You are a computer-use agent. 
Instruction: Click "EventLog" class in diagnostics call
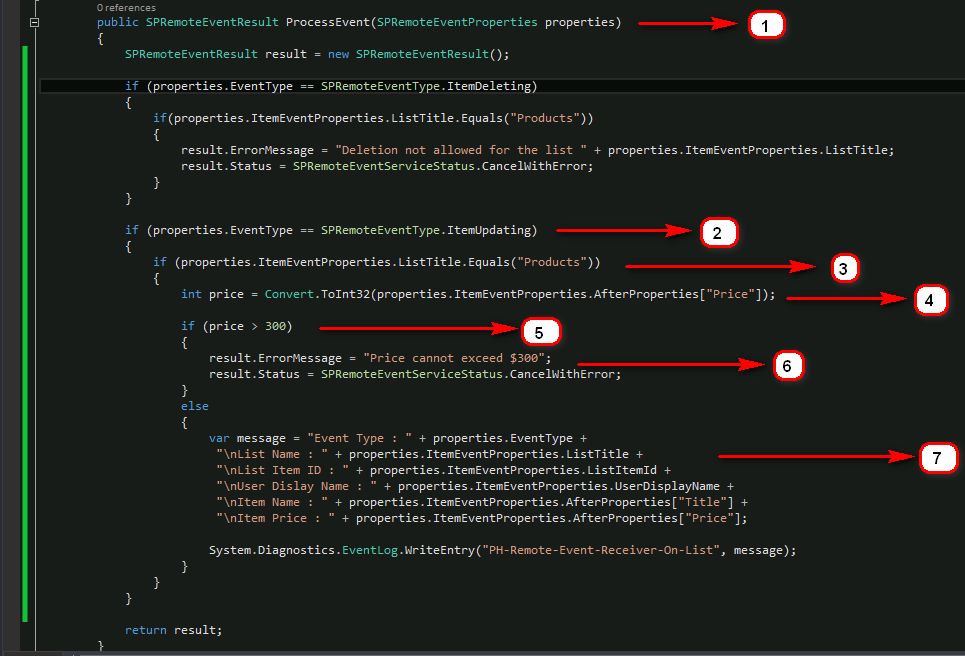click(370, 550)
